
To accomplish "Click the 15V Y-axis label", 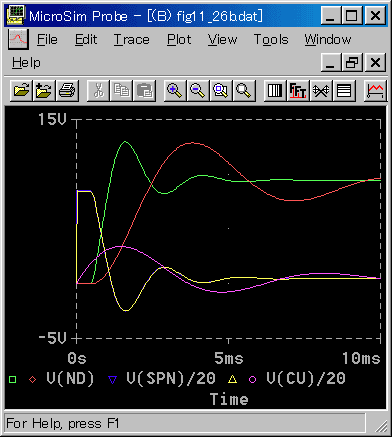I will pyautogui.click(x=52, y=119).
